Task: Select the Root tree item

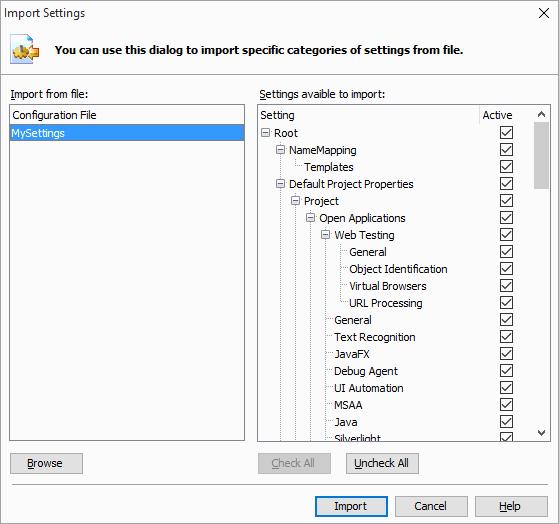Action: [x=286, y=133]
